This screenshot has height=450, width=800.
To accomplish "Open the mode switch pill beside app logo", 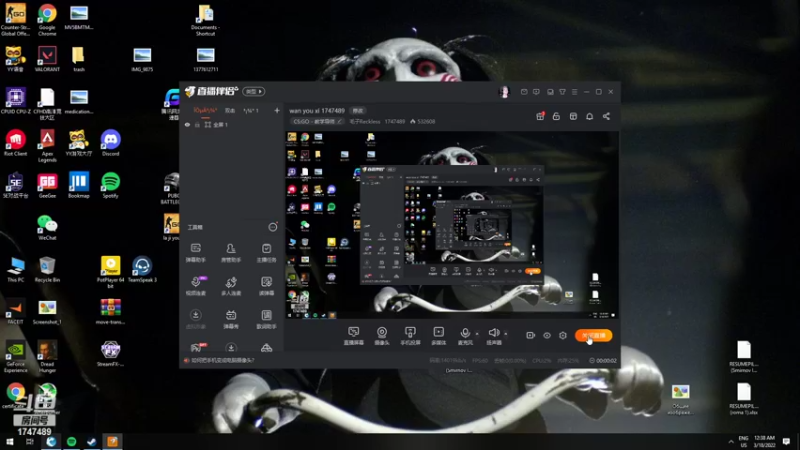I will (254, 91).
